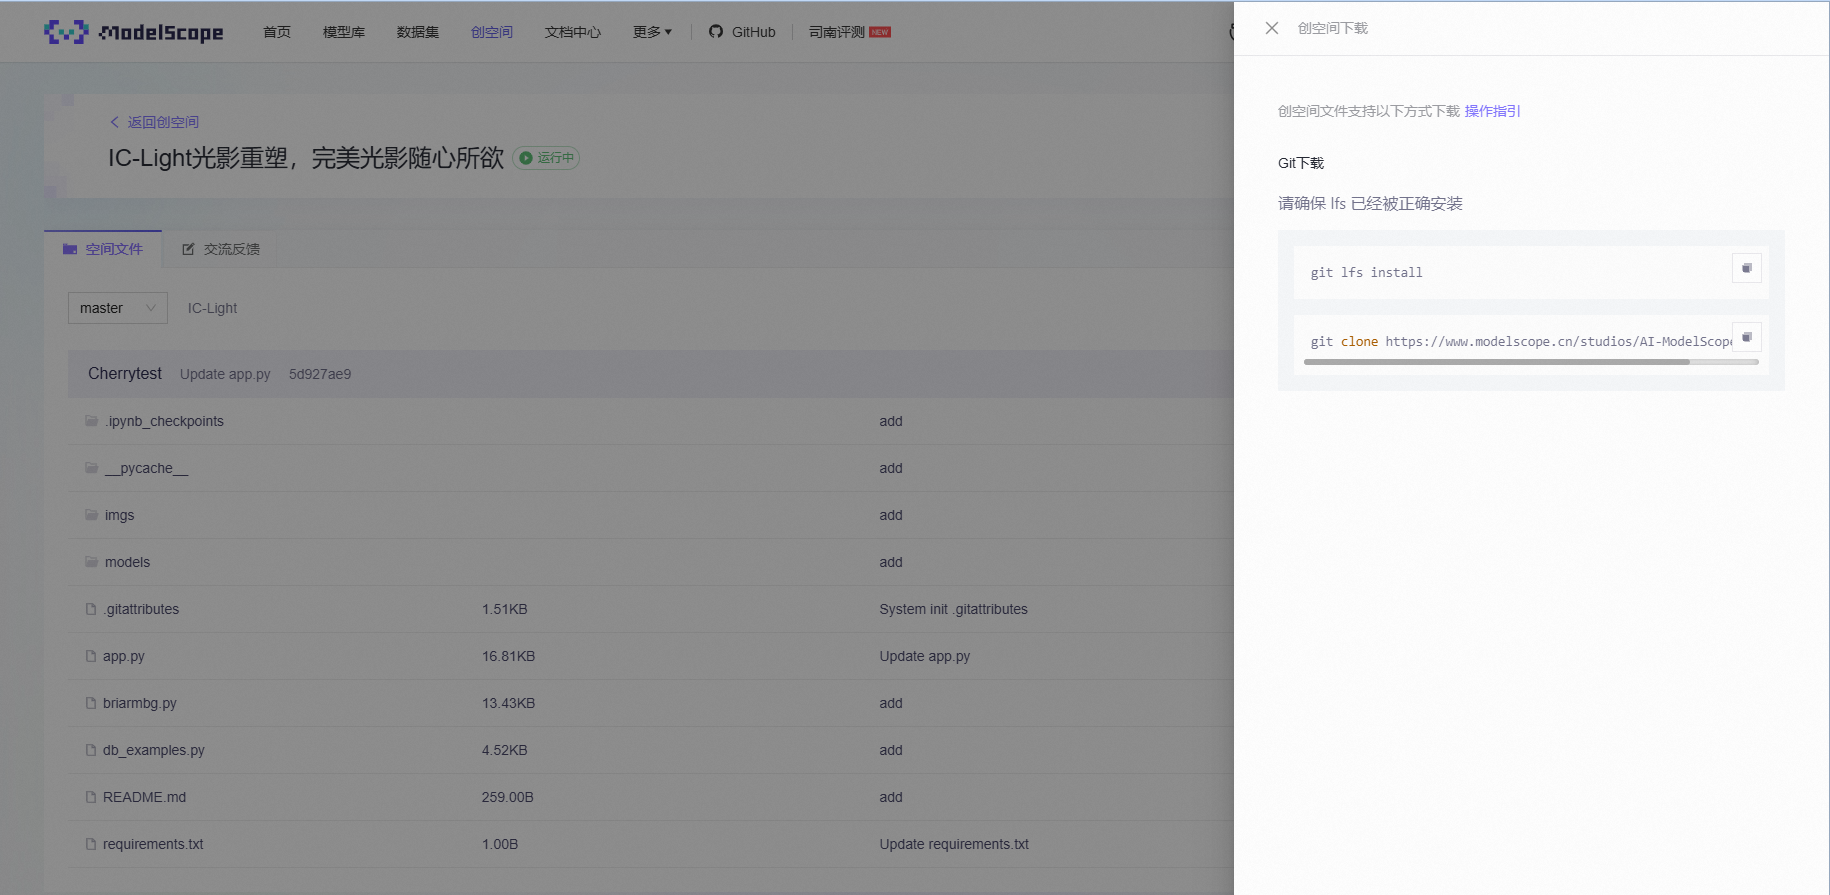Viewport: 1830px width, 895px height.
Task: Click the IC-Light breadcrumb path
Action: [x=212, y=308]
